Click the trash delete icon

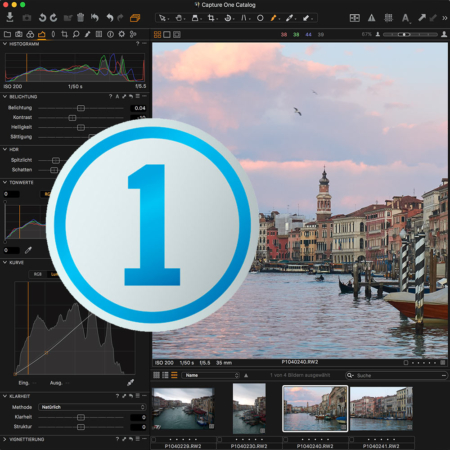coord(80,17)
